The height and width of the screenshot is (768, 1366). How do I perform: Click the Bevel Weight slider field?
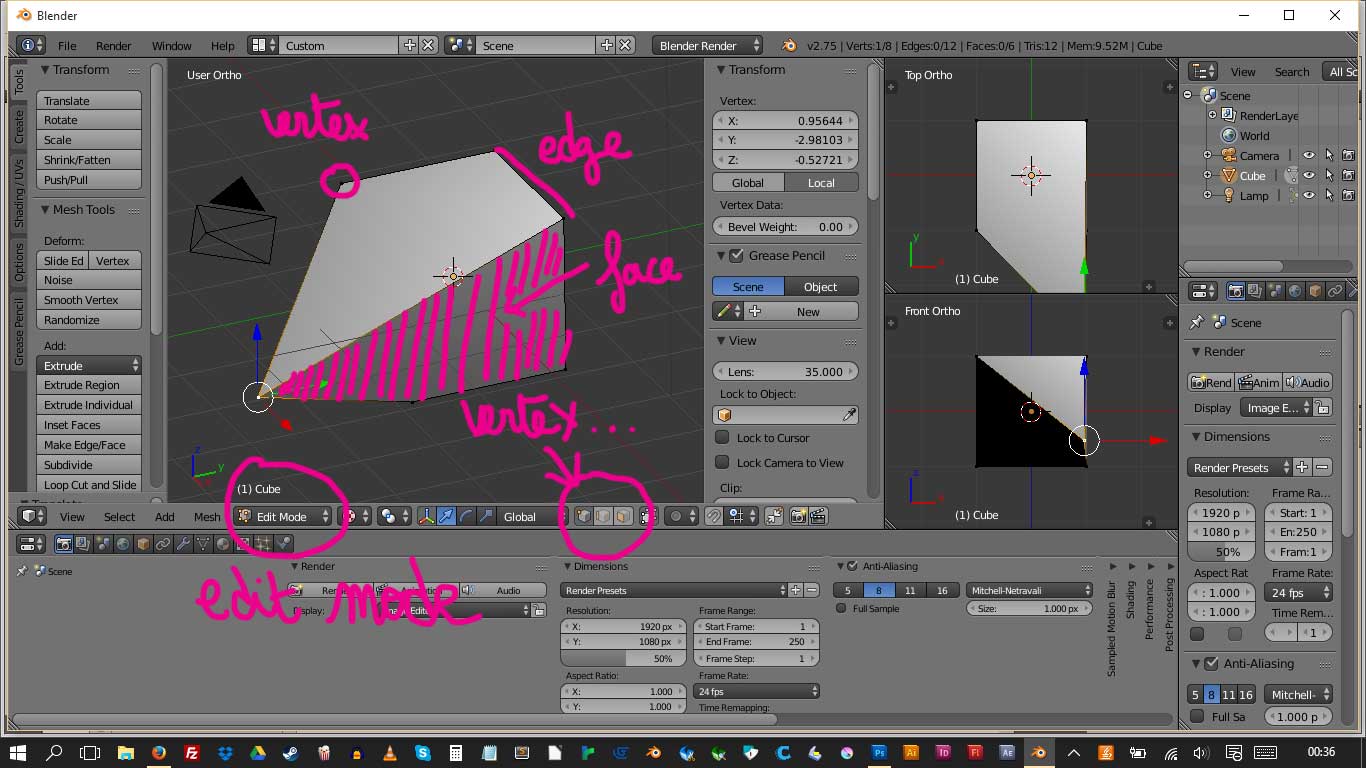pyautogui.click(x=785, y=227)
